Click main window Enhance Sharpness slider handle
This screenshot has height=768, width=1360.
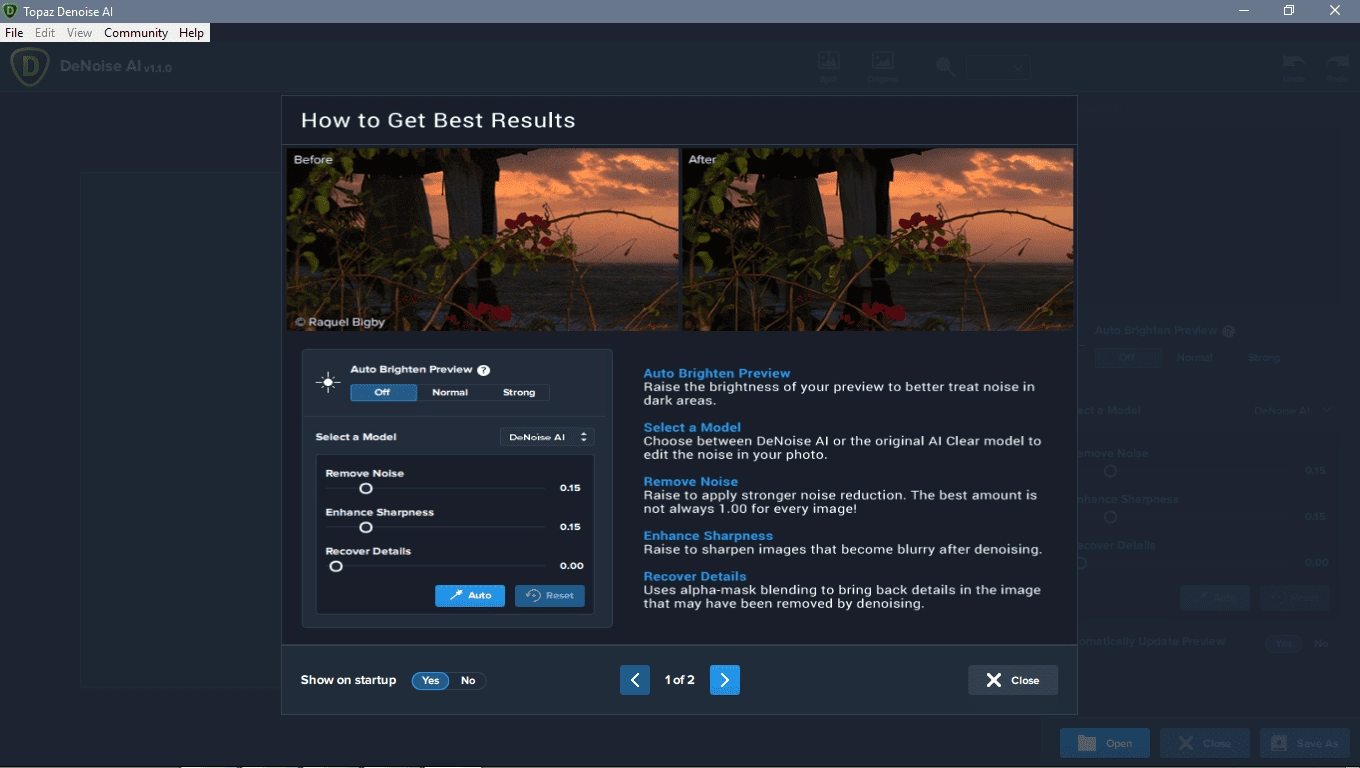pos(1110,517)
